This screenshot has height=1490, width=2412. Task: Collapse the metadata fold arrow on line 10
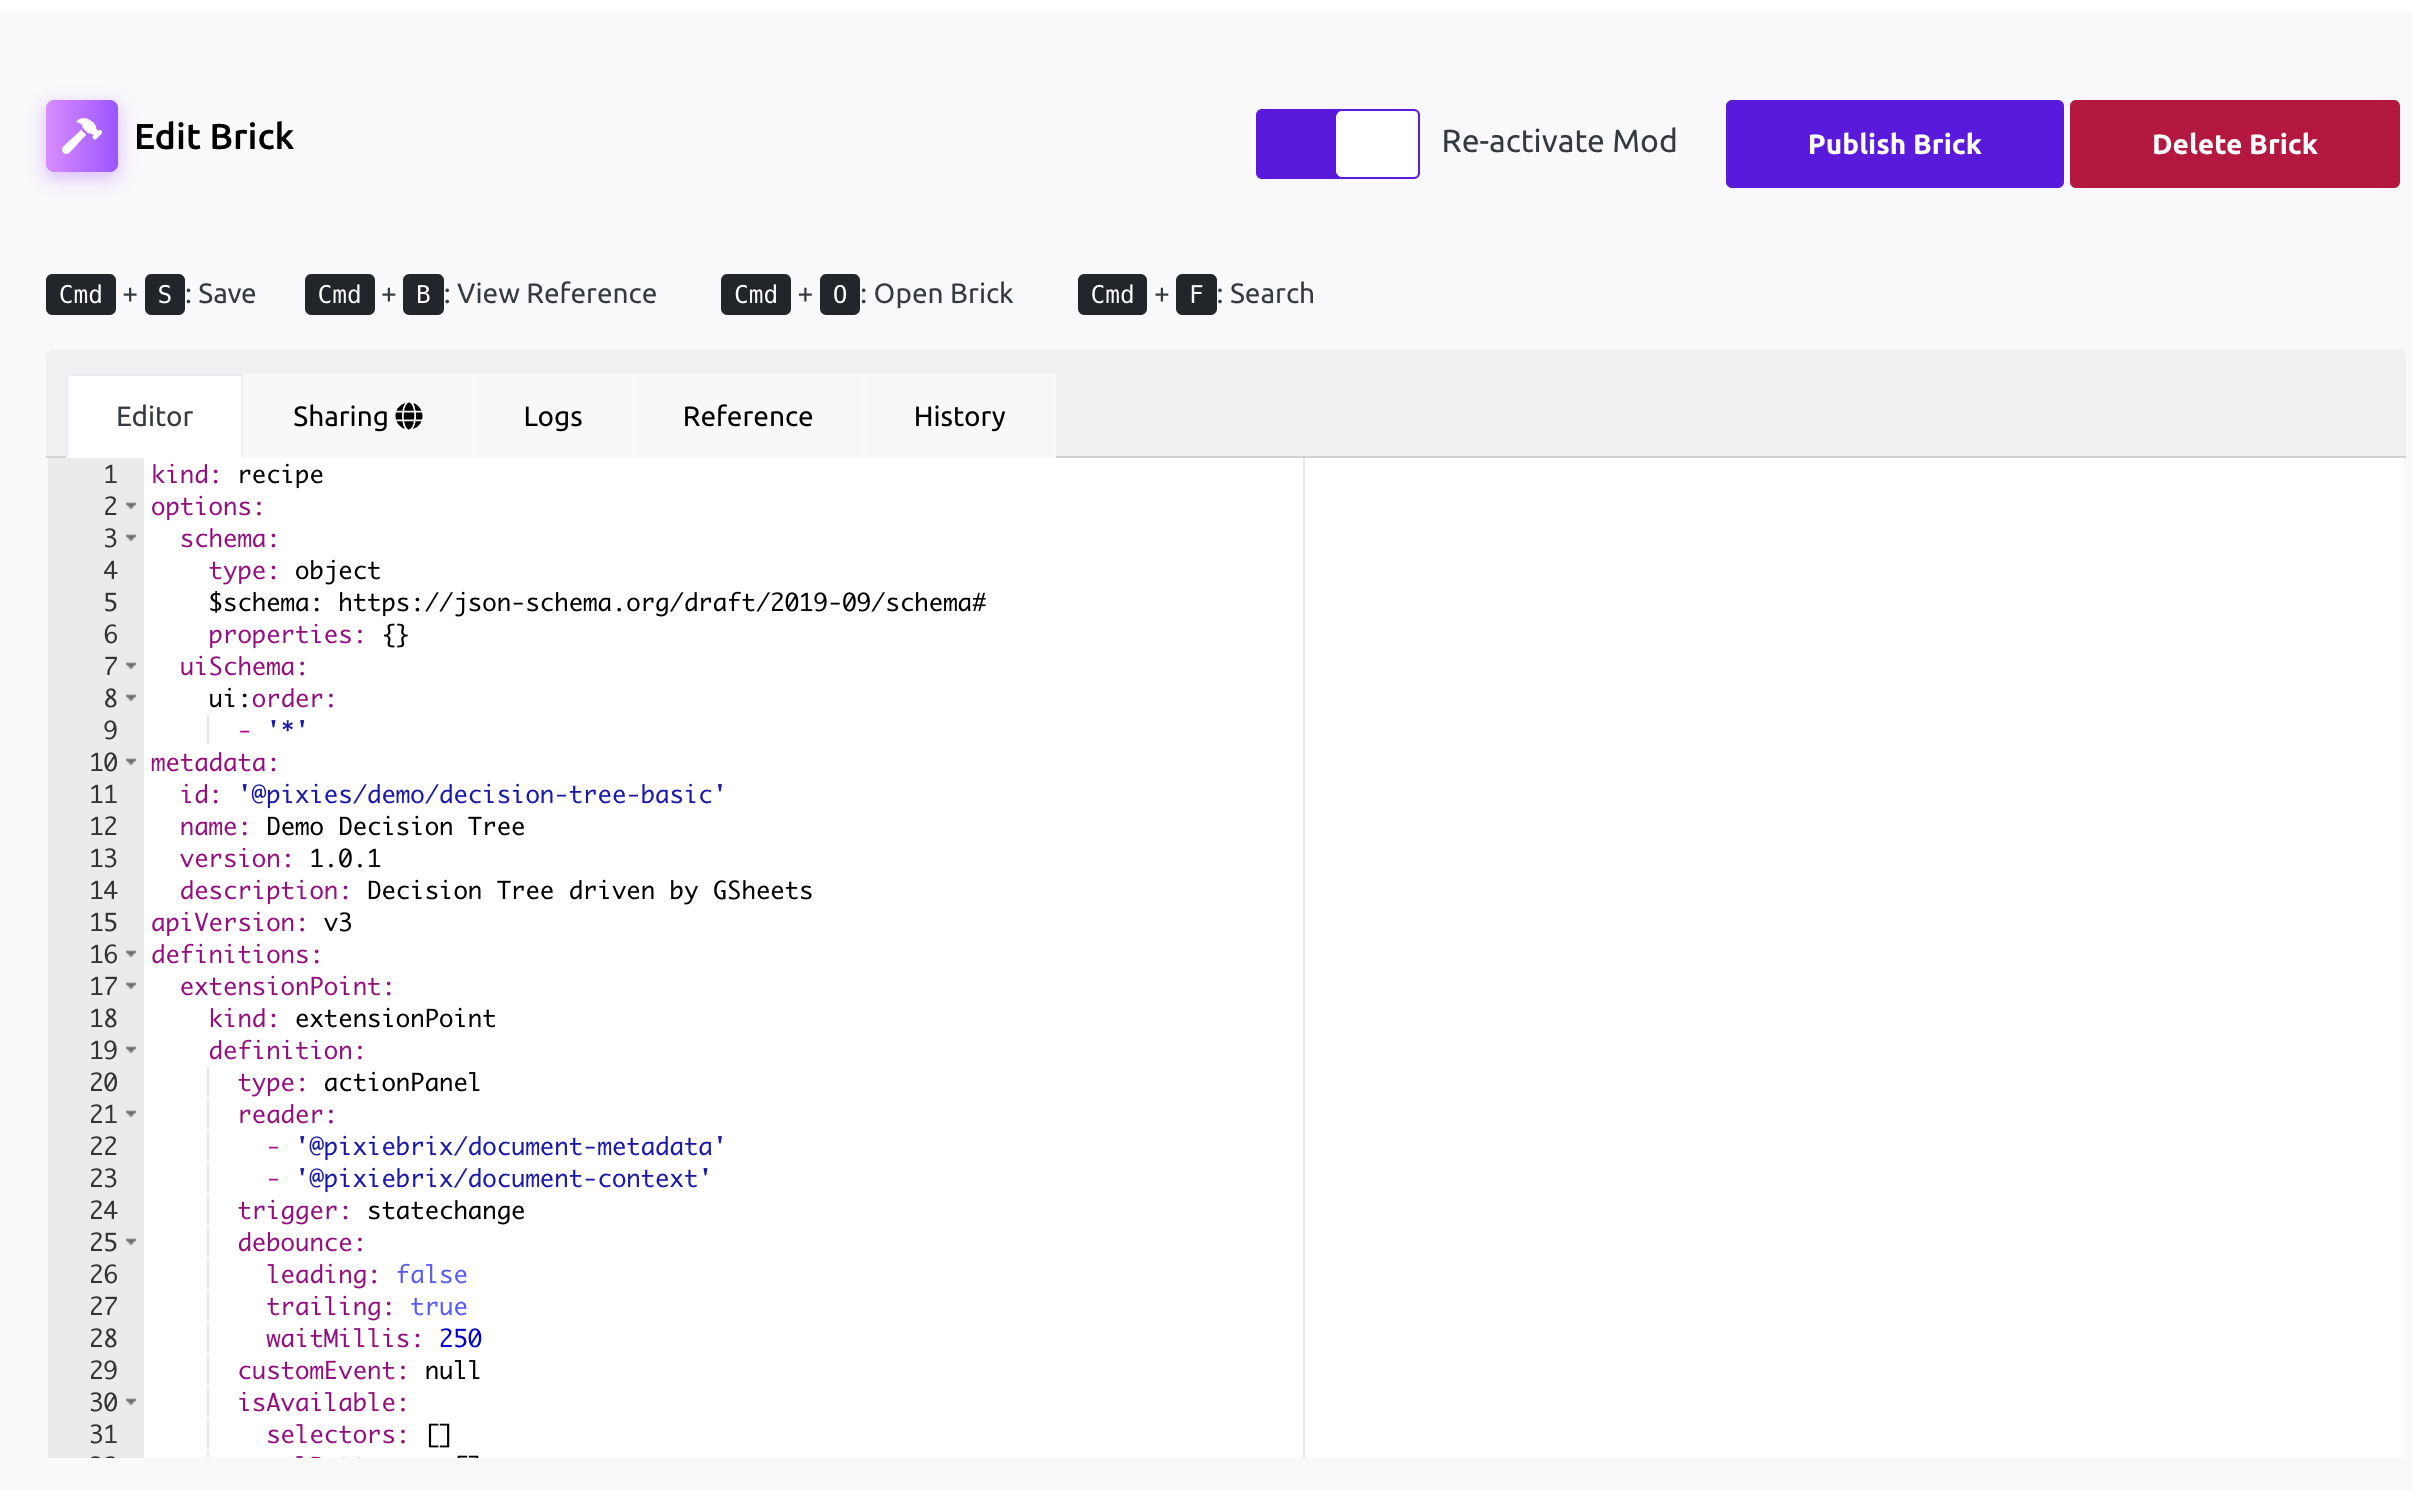[131, 763]
